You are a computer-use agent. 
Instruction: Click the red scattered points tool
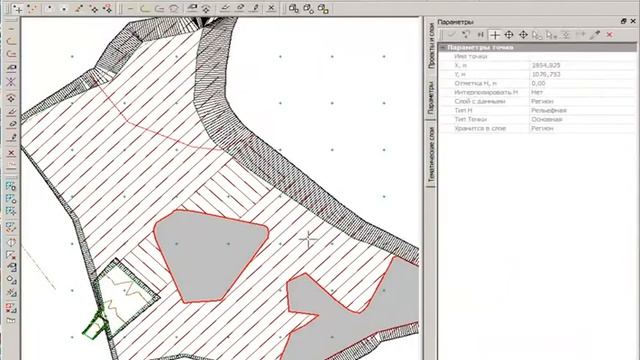pos(31,9)
